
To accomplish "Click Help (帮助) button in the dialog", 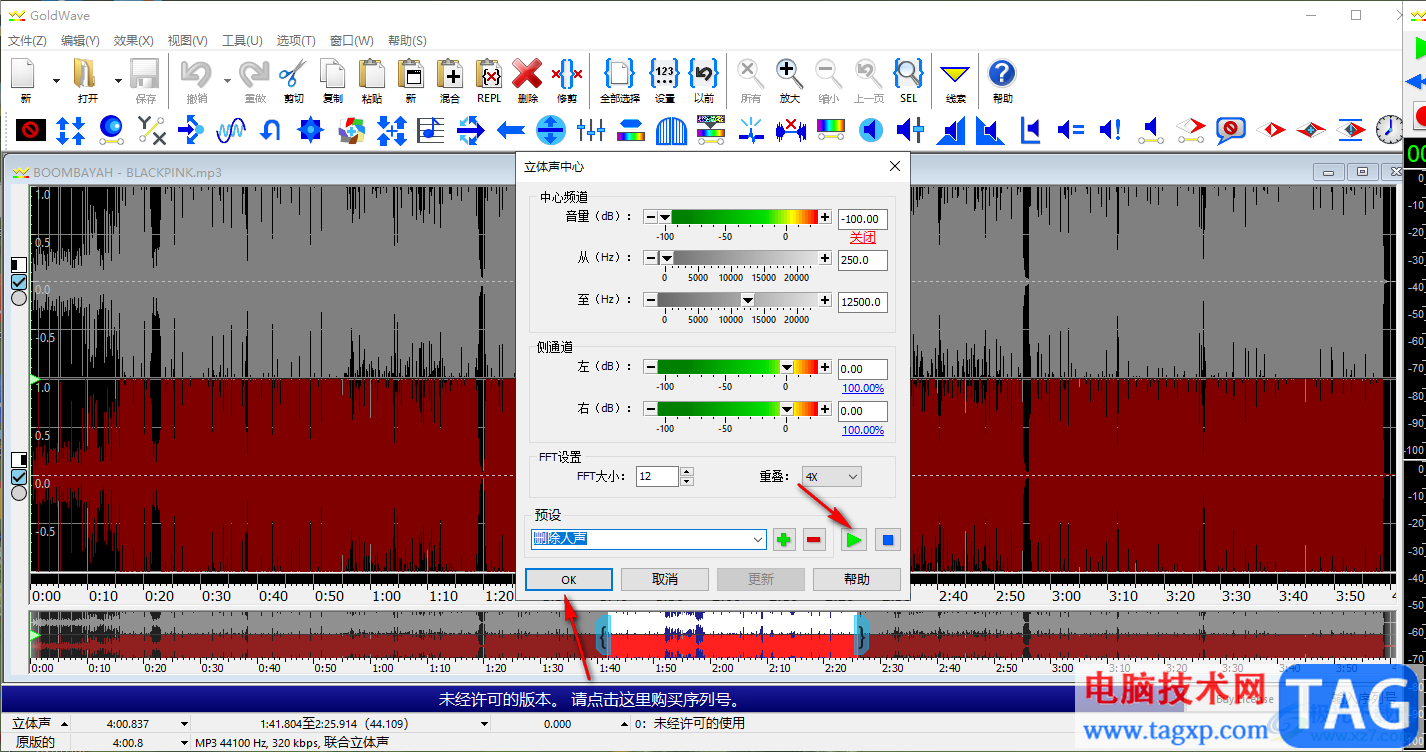I will pos(857,579).
